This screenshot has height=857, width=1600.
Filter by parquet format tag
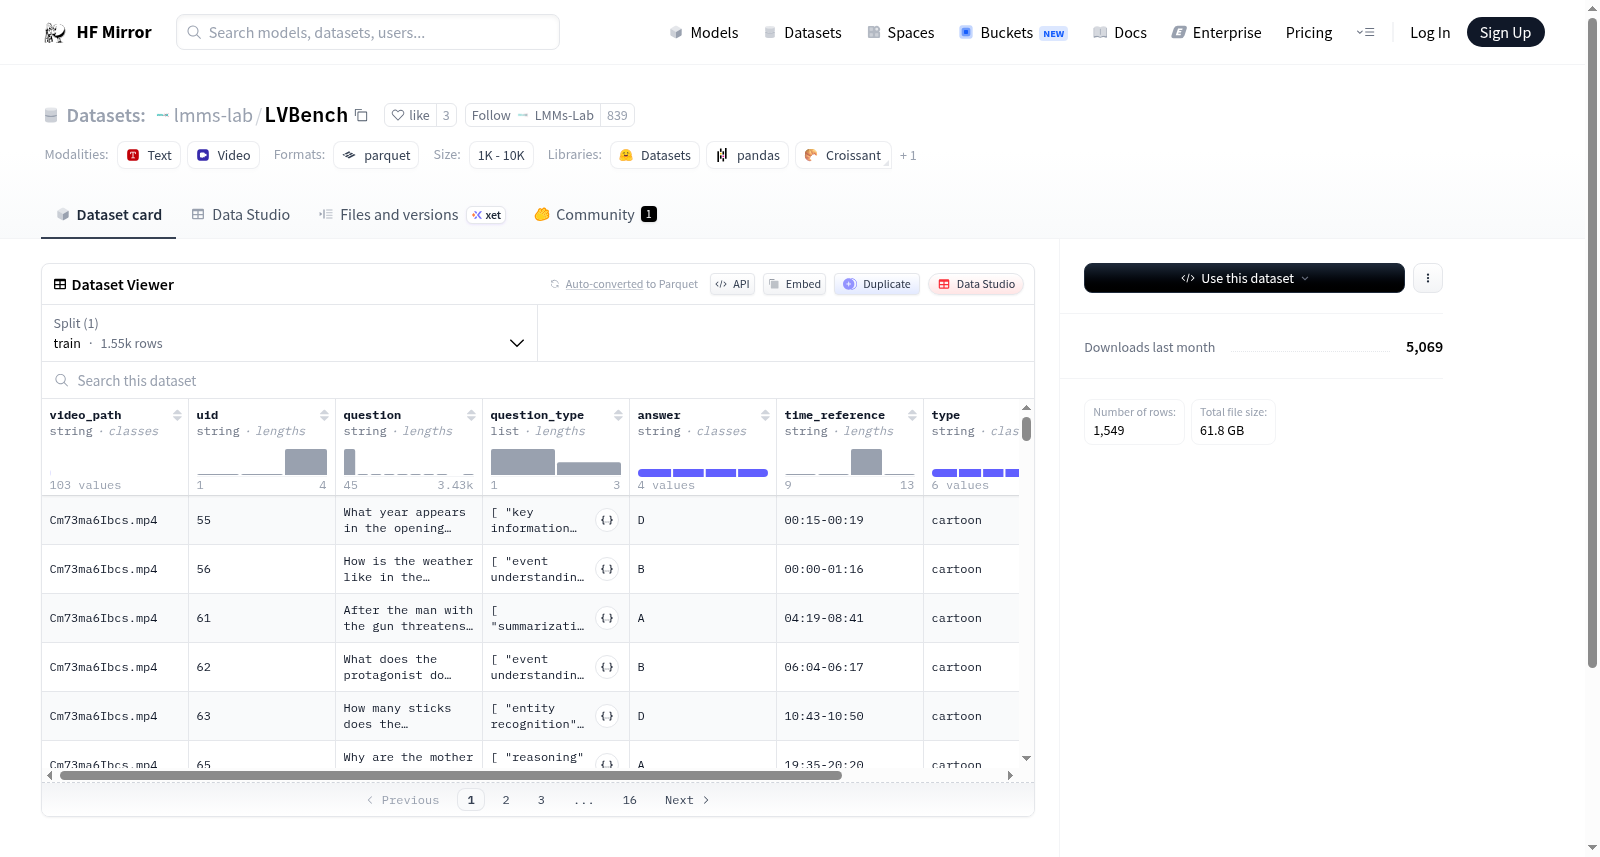(376, 155)
